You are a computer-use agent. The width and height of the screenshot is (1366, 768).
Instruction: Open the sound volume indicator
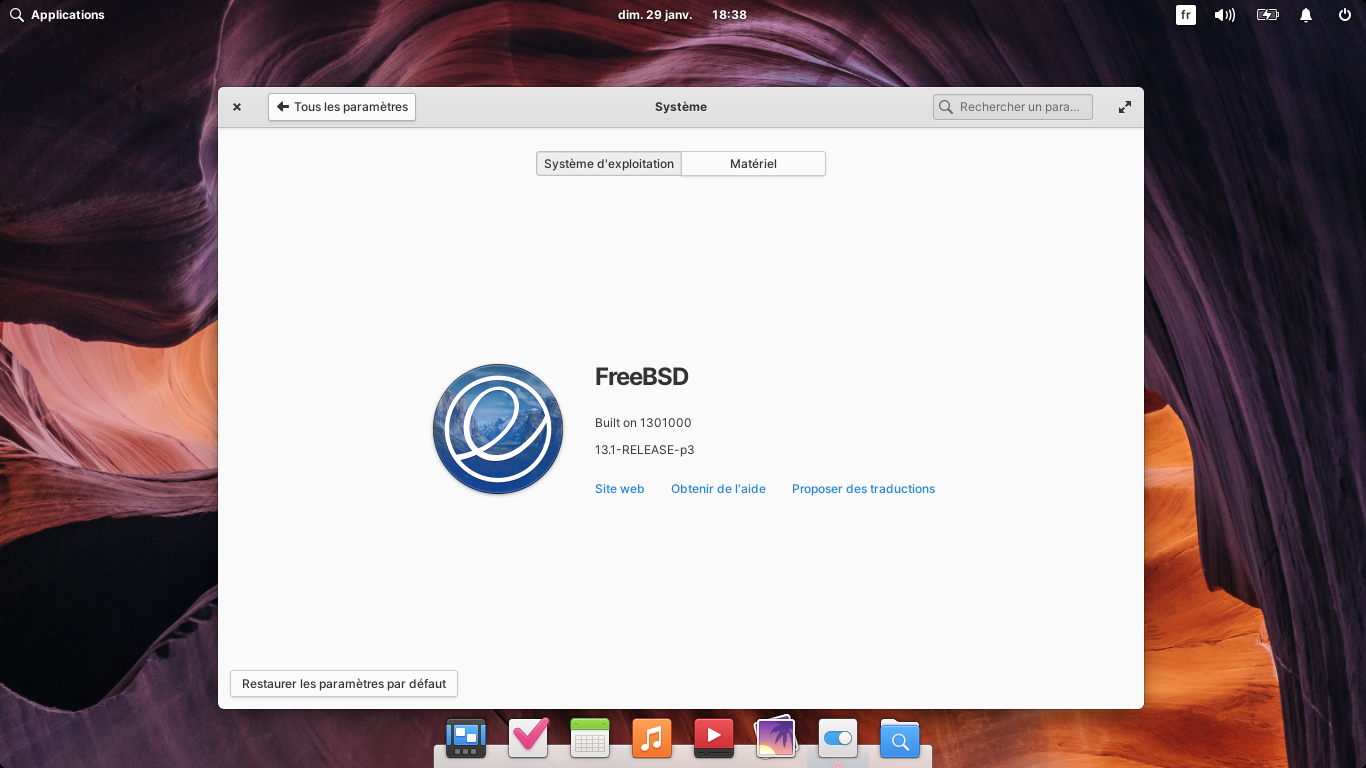click(x=1224, y=15)
